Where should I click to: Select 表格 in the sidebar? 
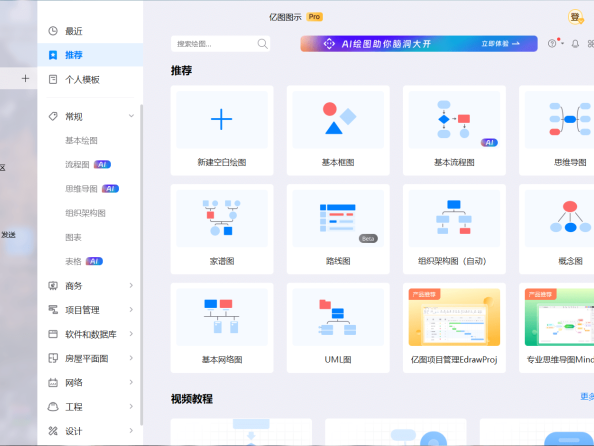(73, 261)
